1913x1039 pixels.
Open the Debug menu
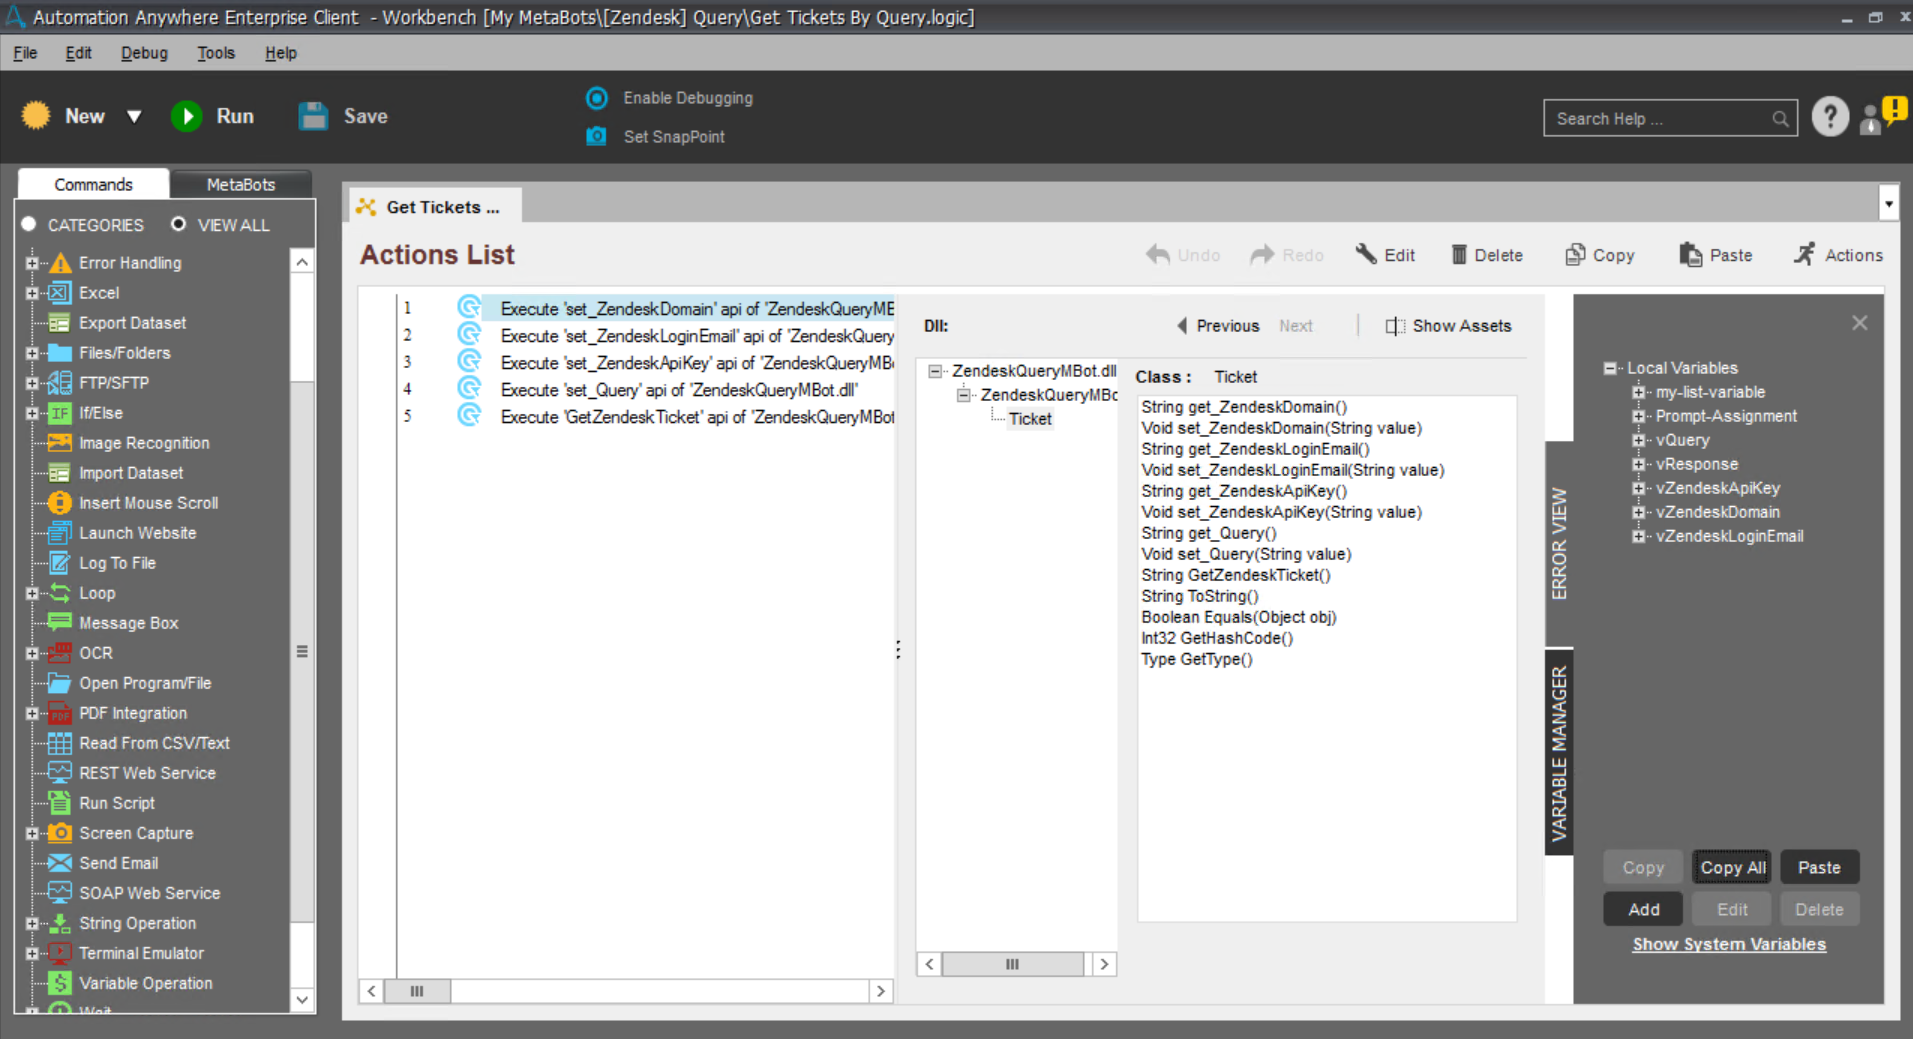pos(144,53)
